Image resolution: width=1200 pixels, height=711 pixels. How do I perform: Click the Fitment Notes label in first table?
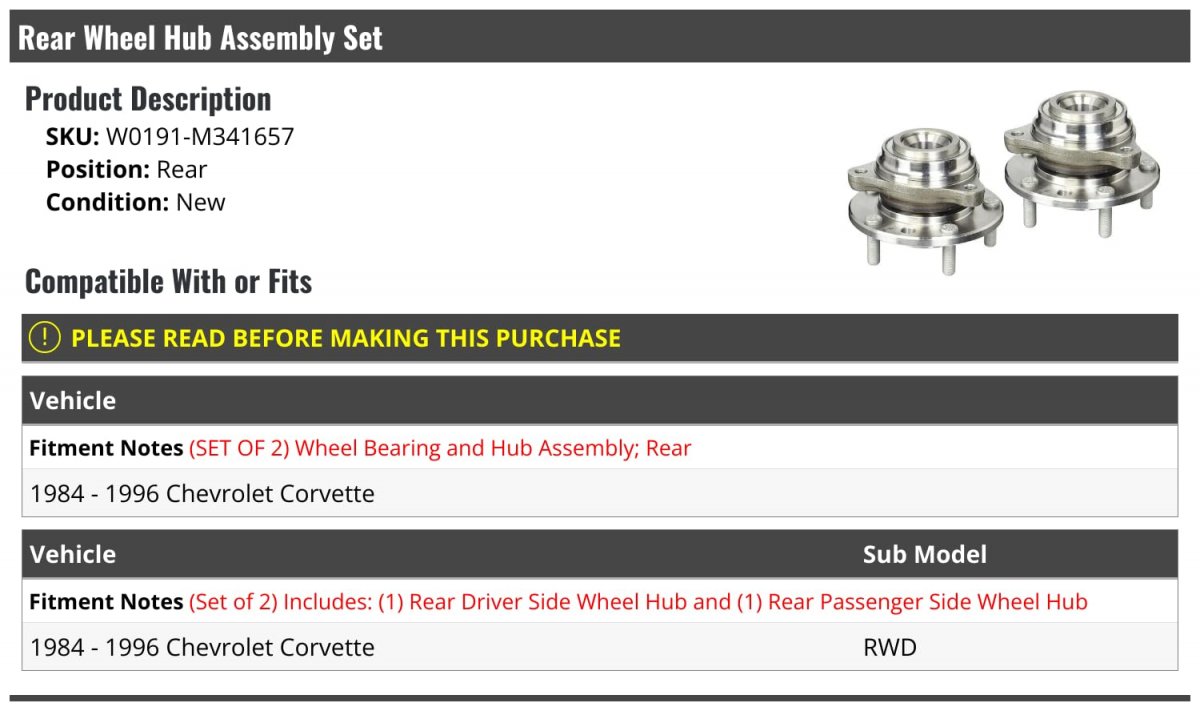click(x=106, y=448)
